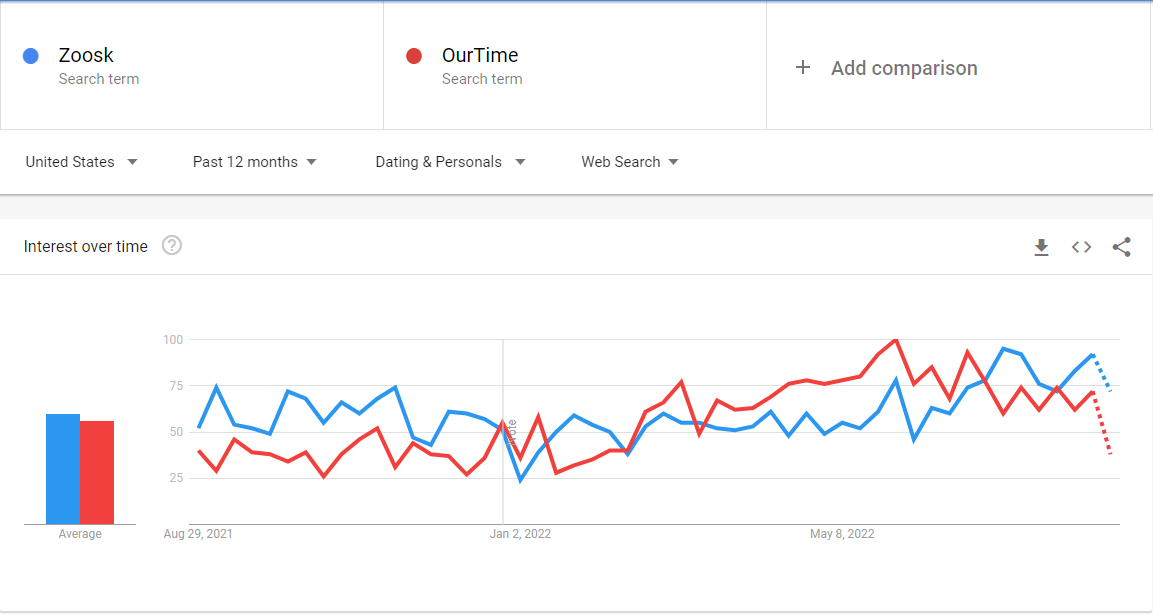Click the embed code icon

point(1081,247)
